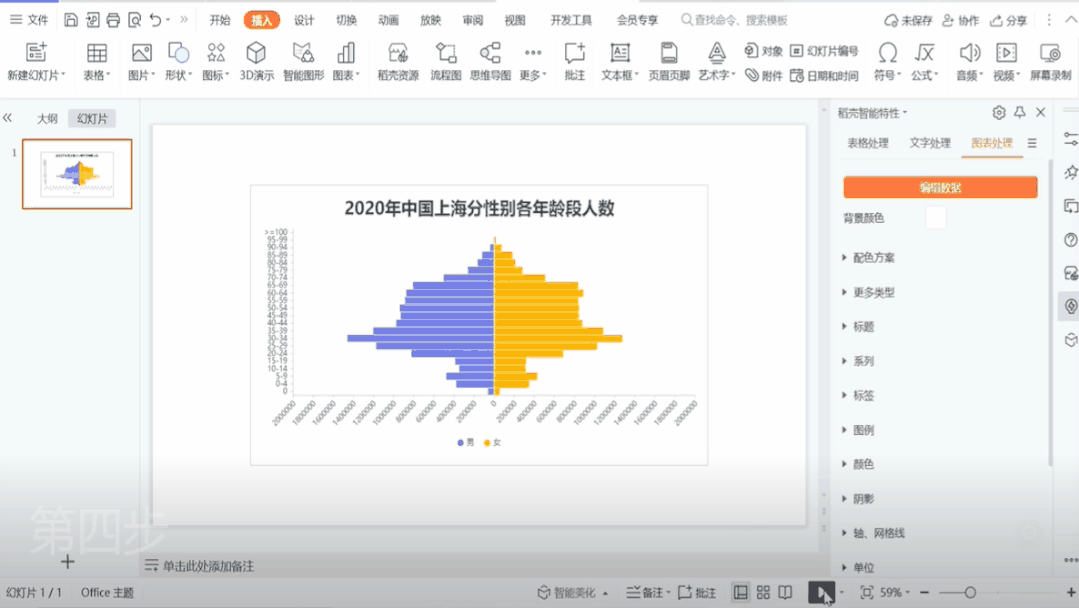The height and width of the screenshot is (608, 1079).
Task: Open the 动画 ribbon tab
Action: 388,21
